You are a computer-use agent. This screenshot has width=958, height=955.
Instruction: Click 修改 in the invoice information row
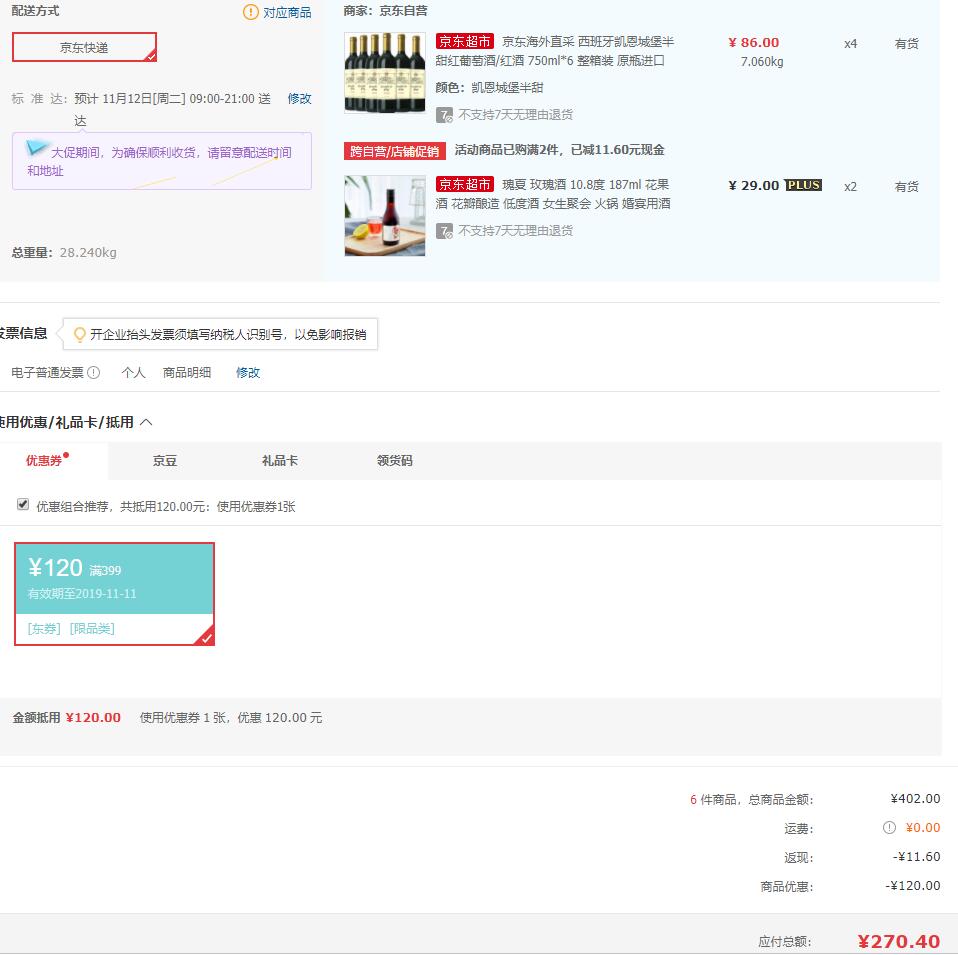(248, 372)
